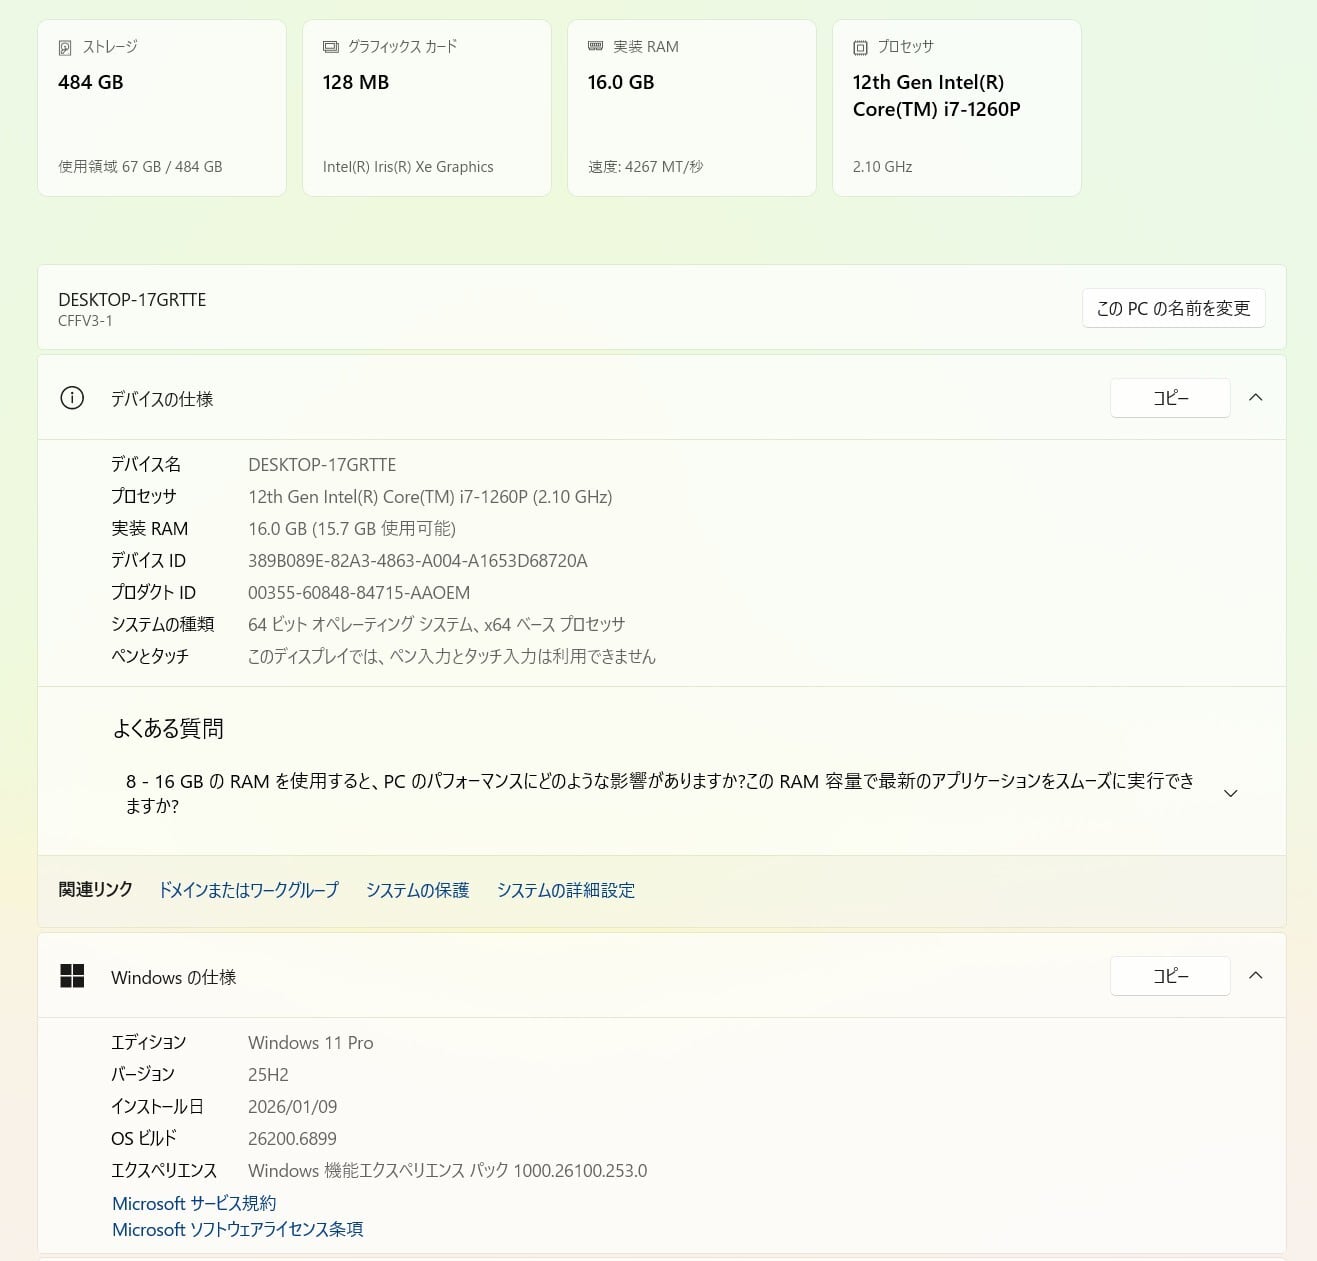Viewport: 1317px width, 1261px height.
Task: Click the processor chip icon
Action: point(860,47)
